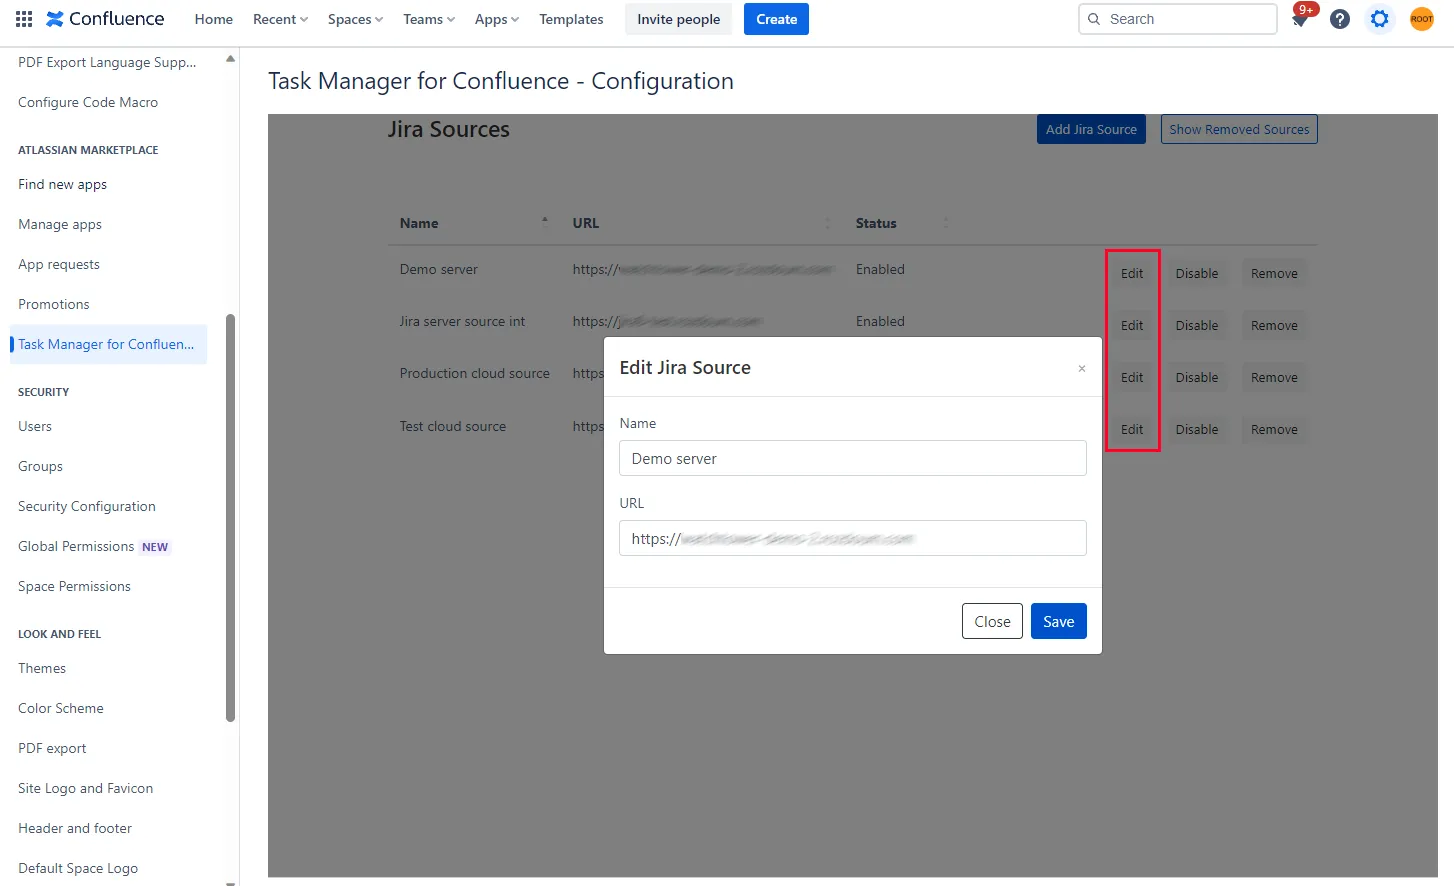Expand the Apps dropdown
Screen dimensions: 1454x886
click(x=497, y=19)
